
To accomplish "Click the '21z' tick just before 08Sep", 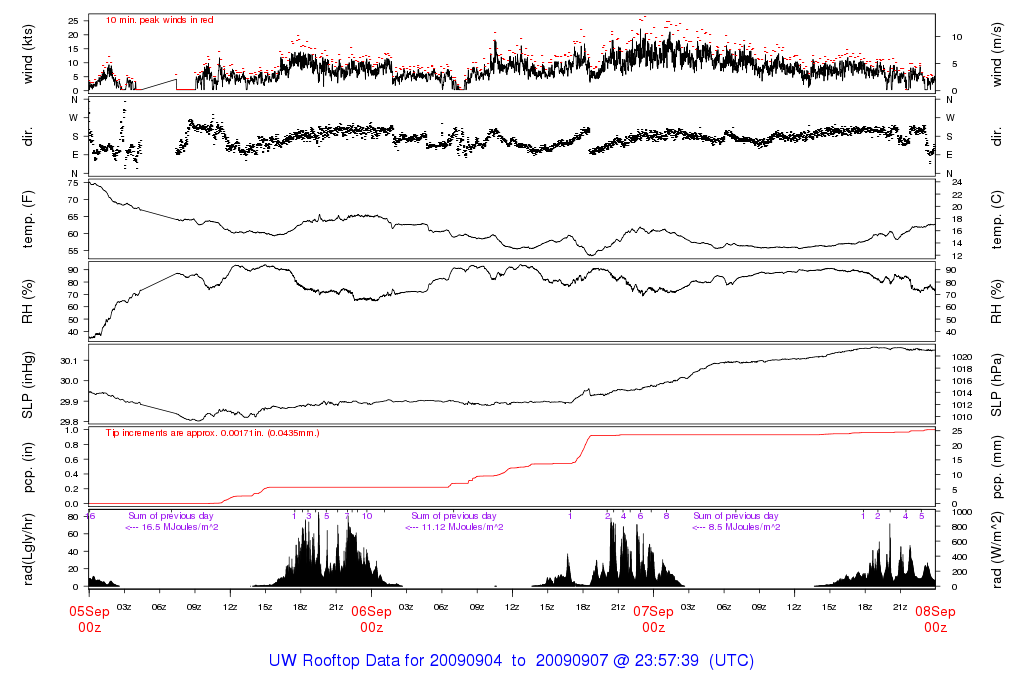I will pyautogui.click(x=900, y=607).
